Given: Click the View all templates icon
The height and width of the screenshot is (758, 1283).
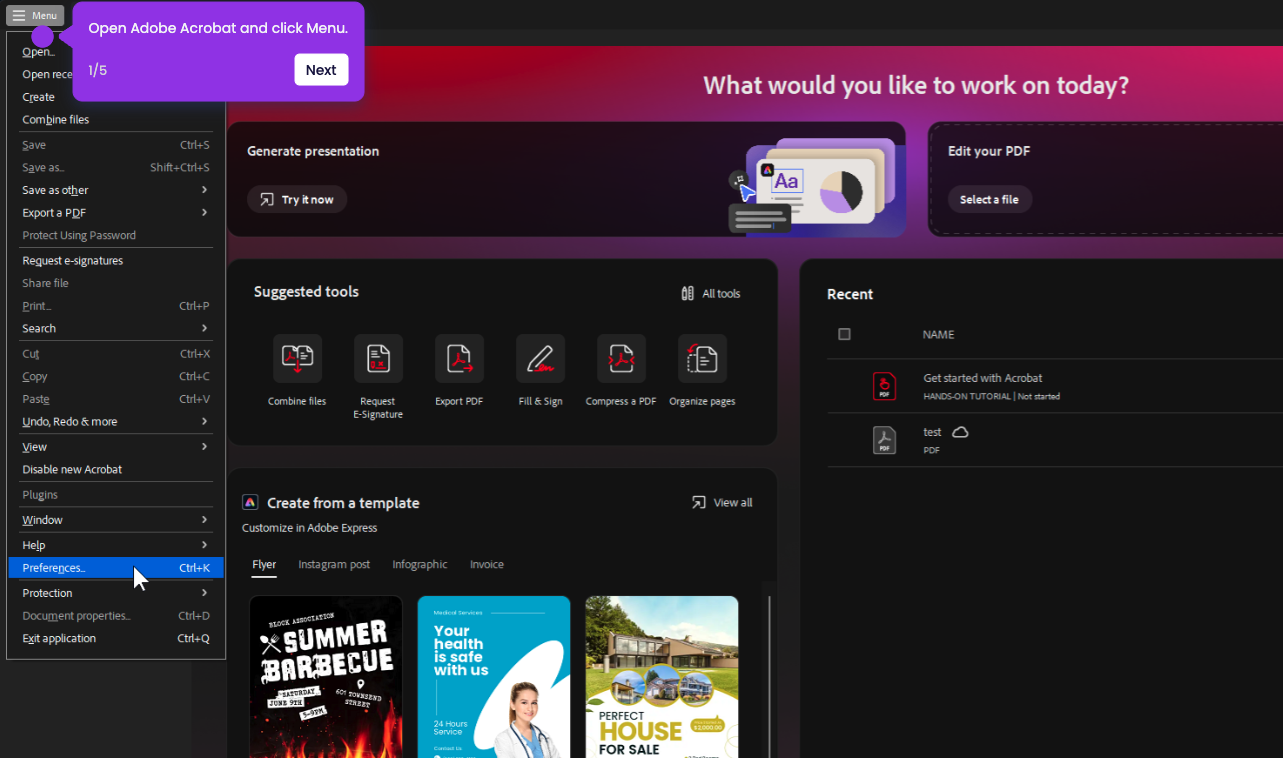Looking at the screenshot, I should tap(698, 502).
